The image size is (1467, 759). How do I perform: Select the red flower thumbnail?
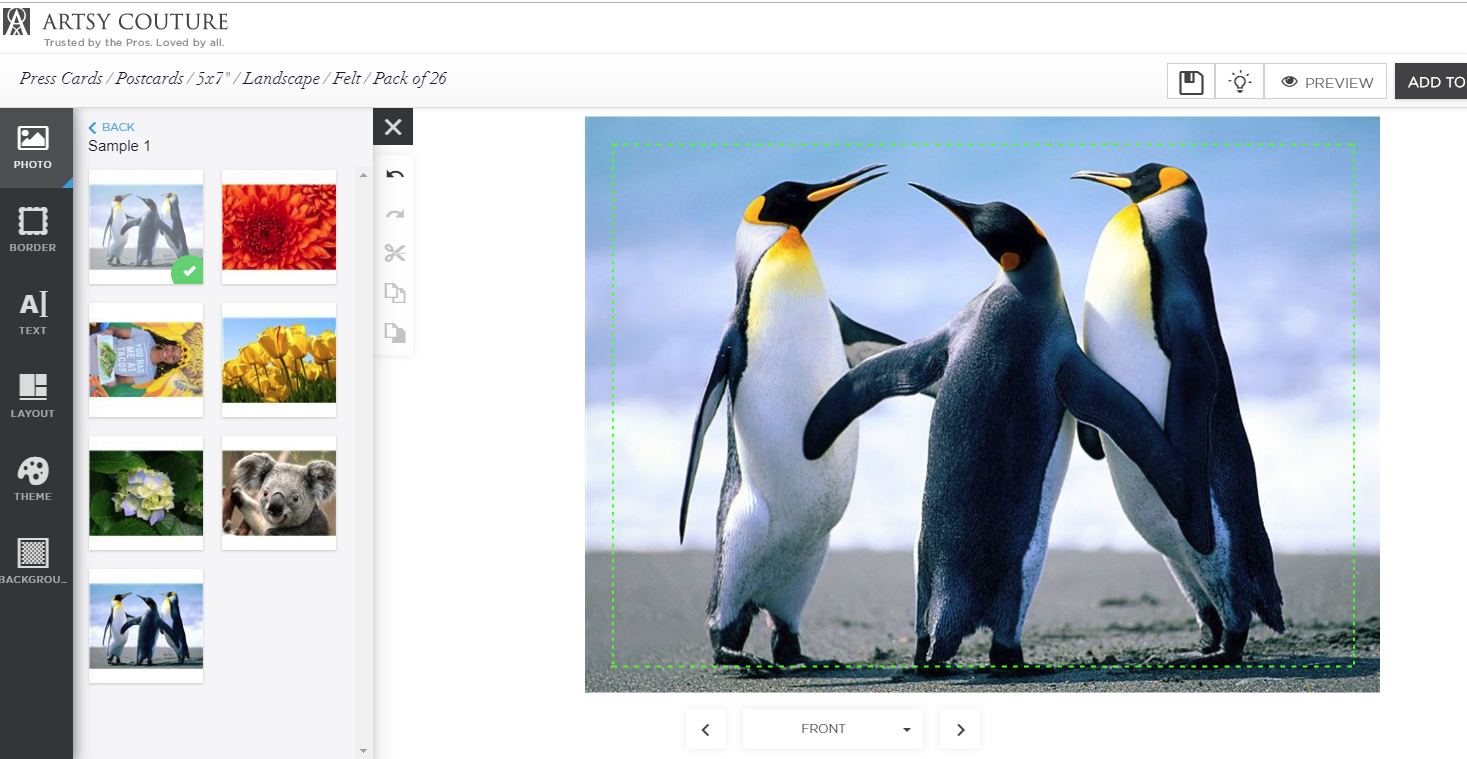point(279,227)
